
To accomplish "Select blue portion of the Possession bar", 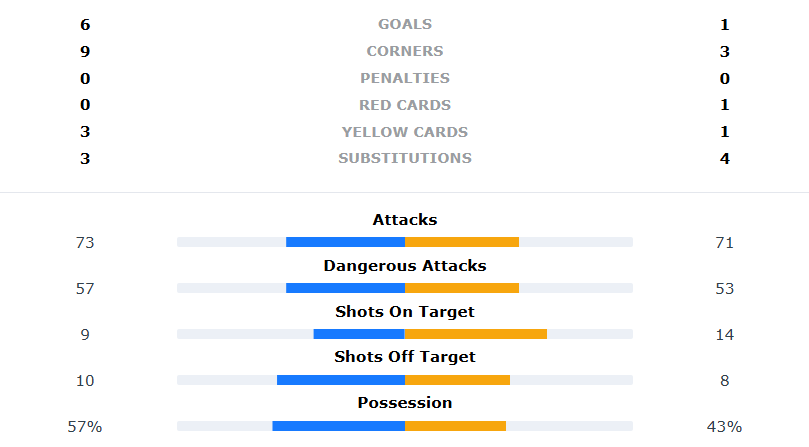I will tap(338, 426).
